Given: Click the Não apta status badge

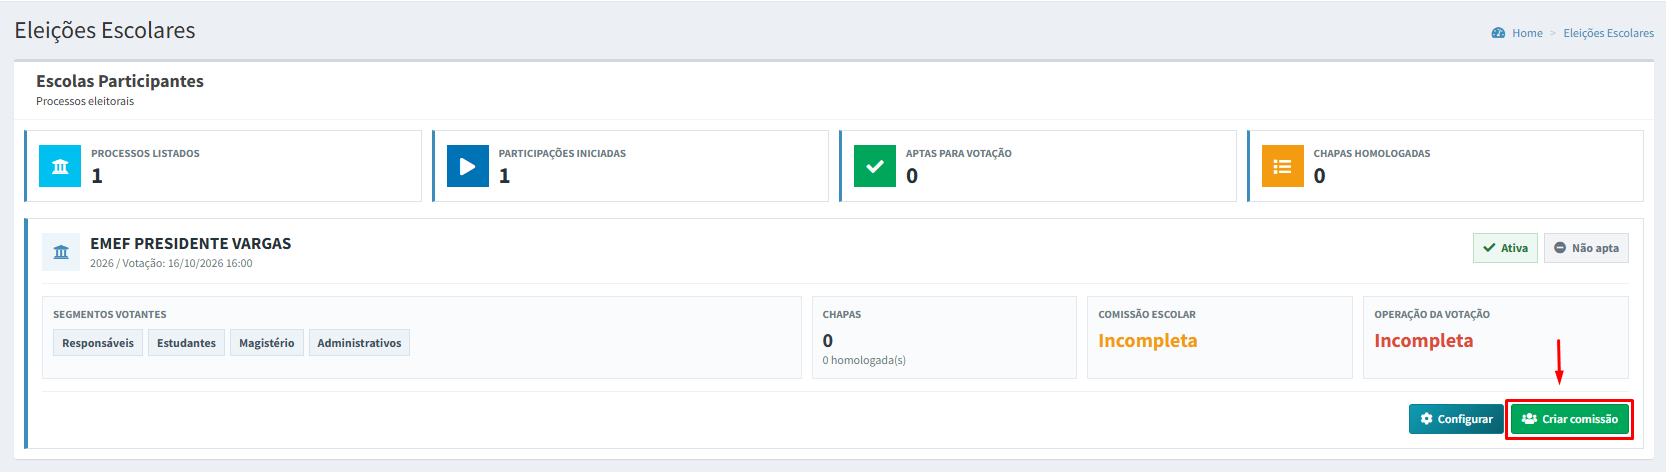Looking at the screenshot, I should (x=1586, y=248).
